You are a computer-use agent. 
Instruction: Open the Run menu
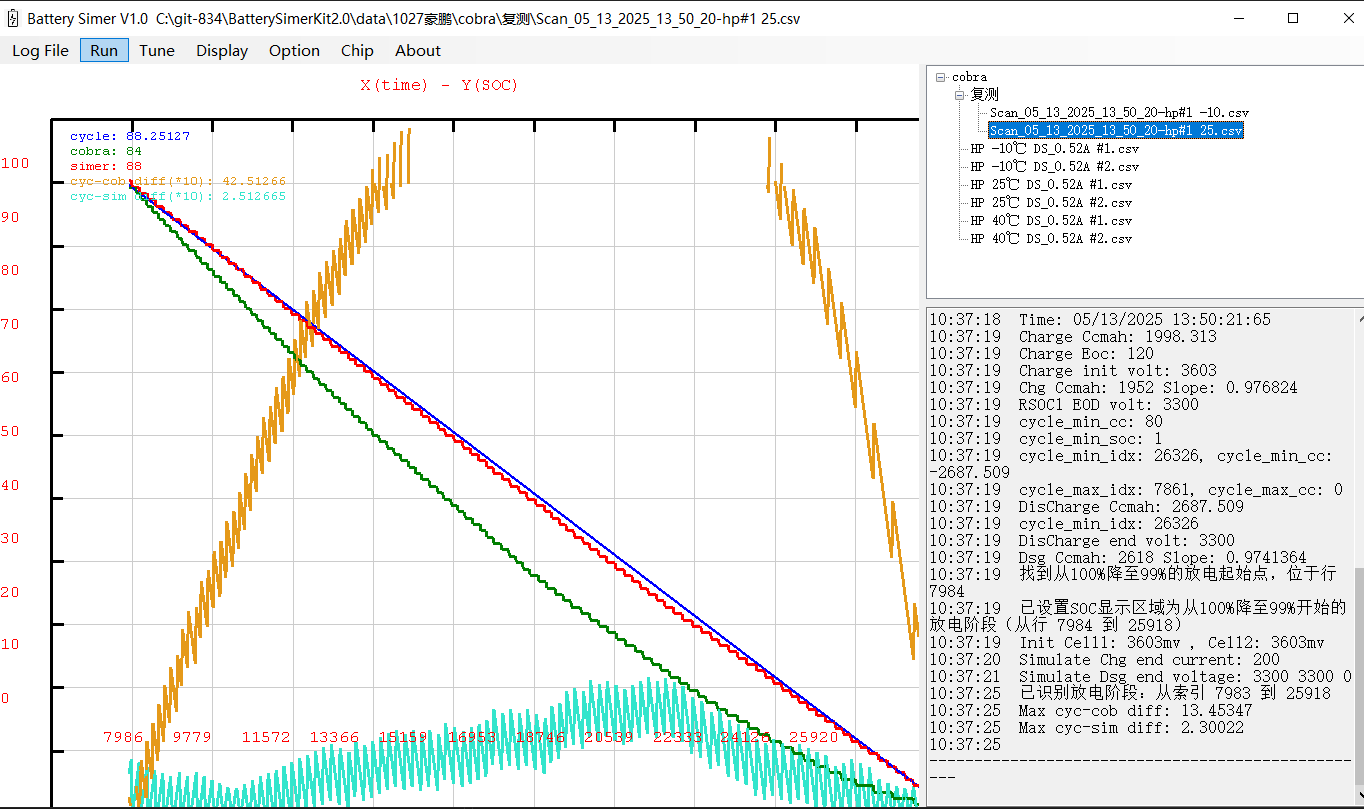coord(104,50)
